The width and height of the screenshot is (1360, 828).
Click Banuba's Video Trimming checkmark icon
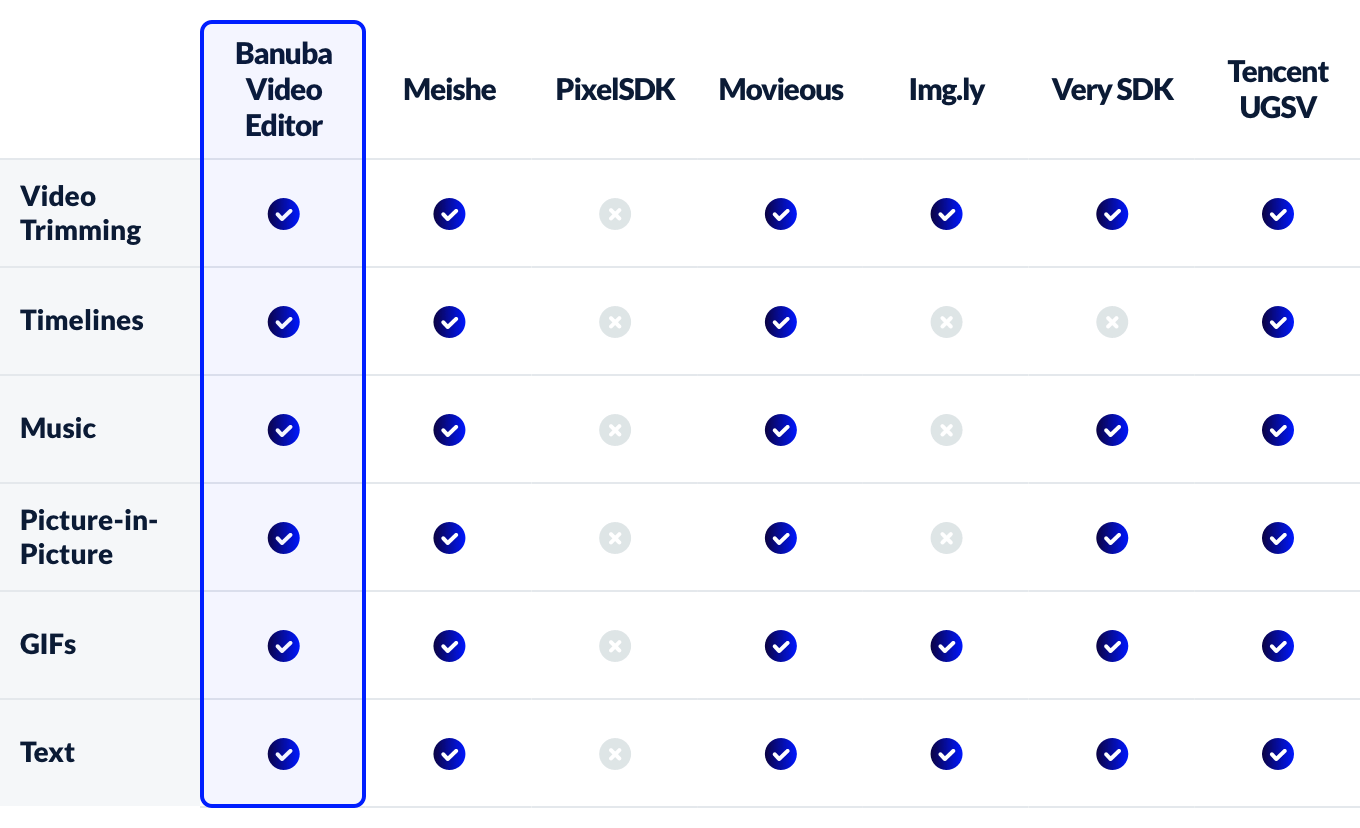pos(284,214)
